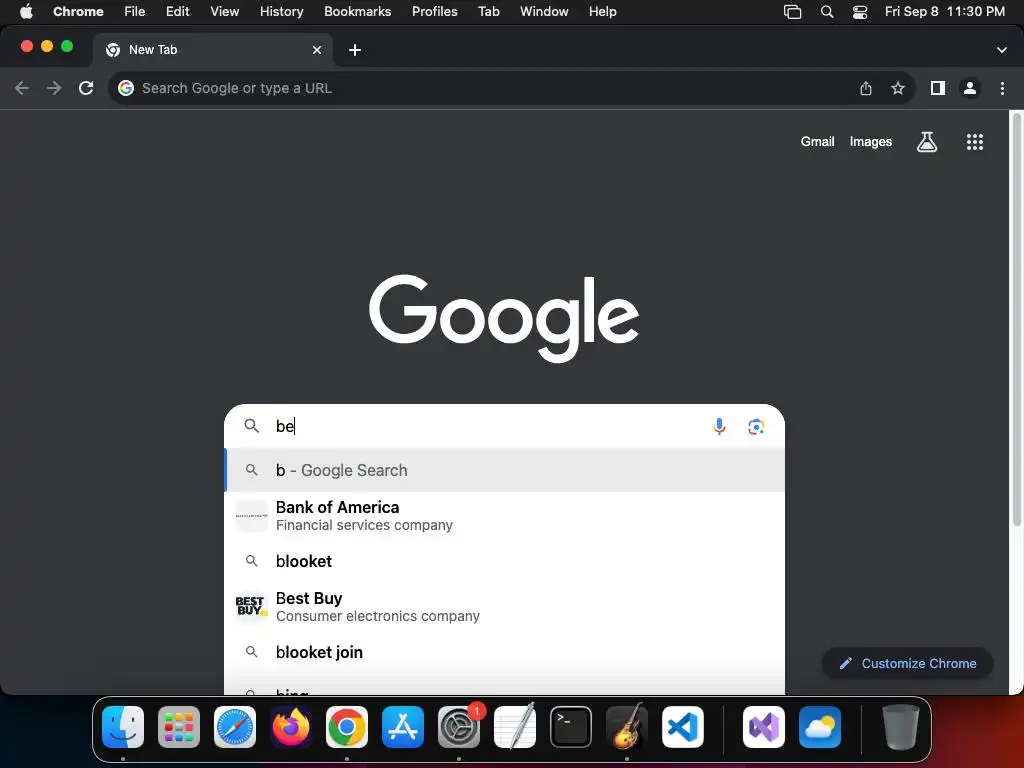Open the View menu
The width and height of the screenshot is (1024, 768).
coord(225,12)
